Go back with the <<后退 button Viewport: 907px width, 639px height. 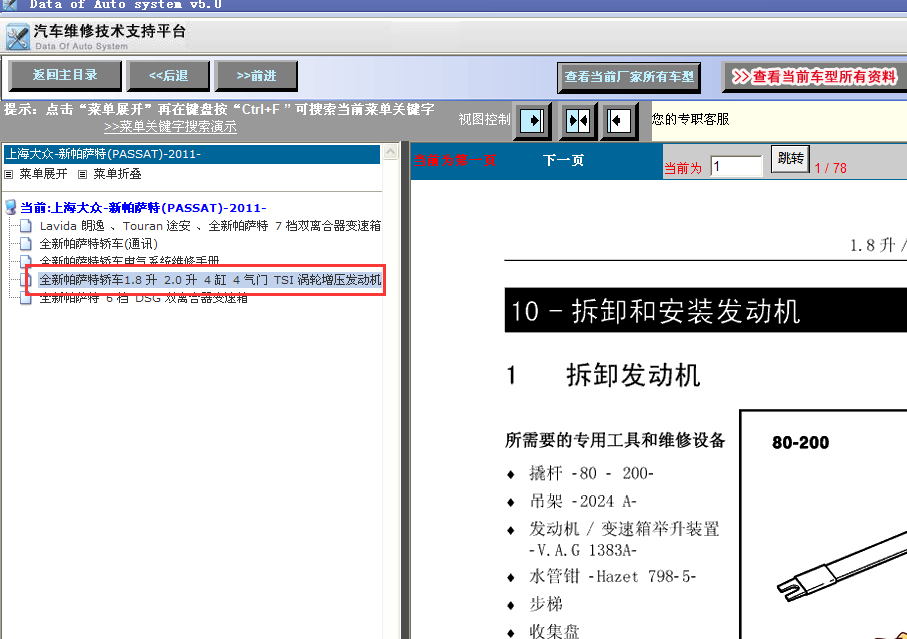[x=168, y=76]
